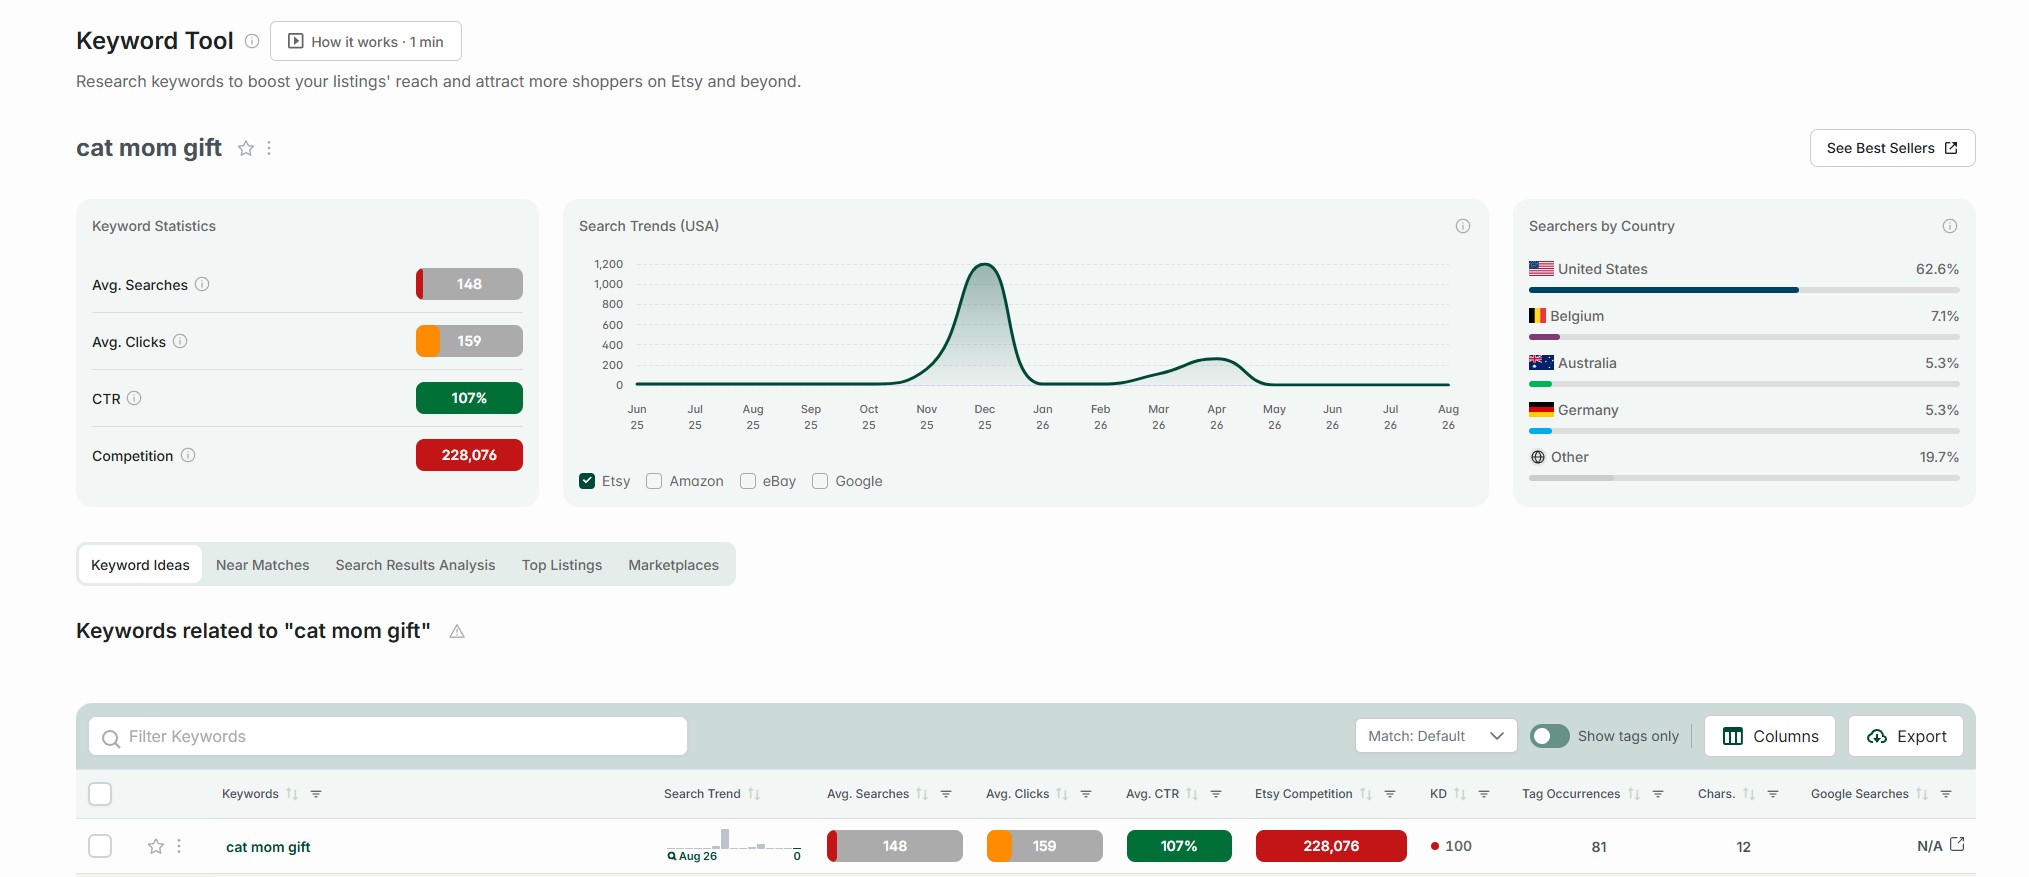The width and height of the screenshot is (2029, 877).
Task: Click warning triangle beside related keywords heading
Action: coord(457,631)
